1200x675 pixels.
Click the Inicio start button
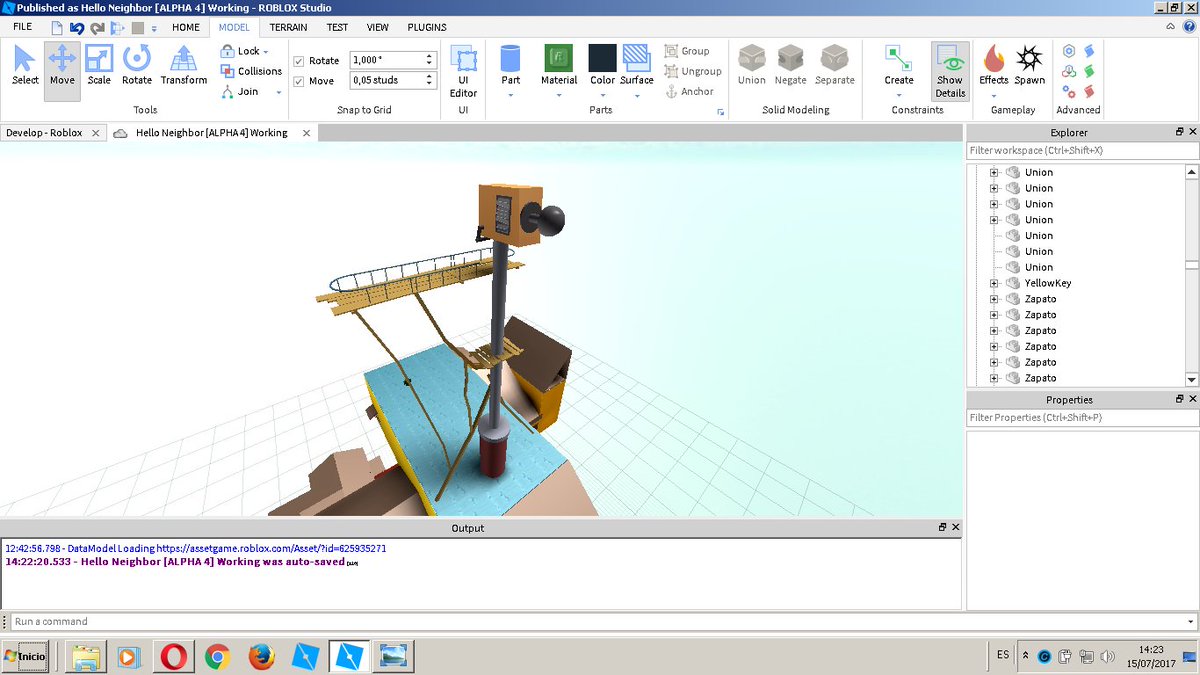tap(24, 656)
